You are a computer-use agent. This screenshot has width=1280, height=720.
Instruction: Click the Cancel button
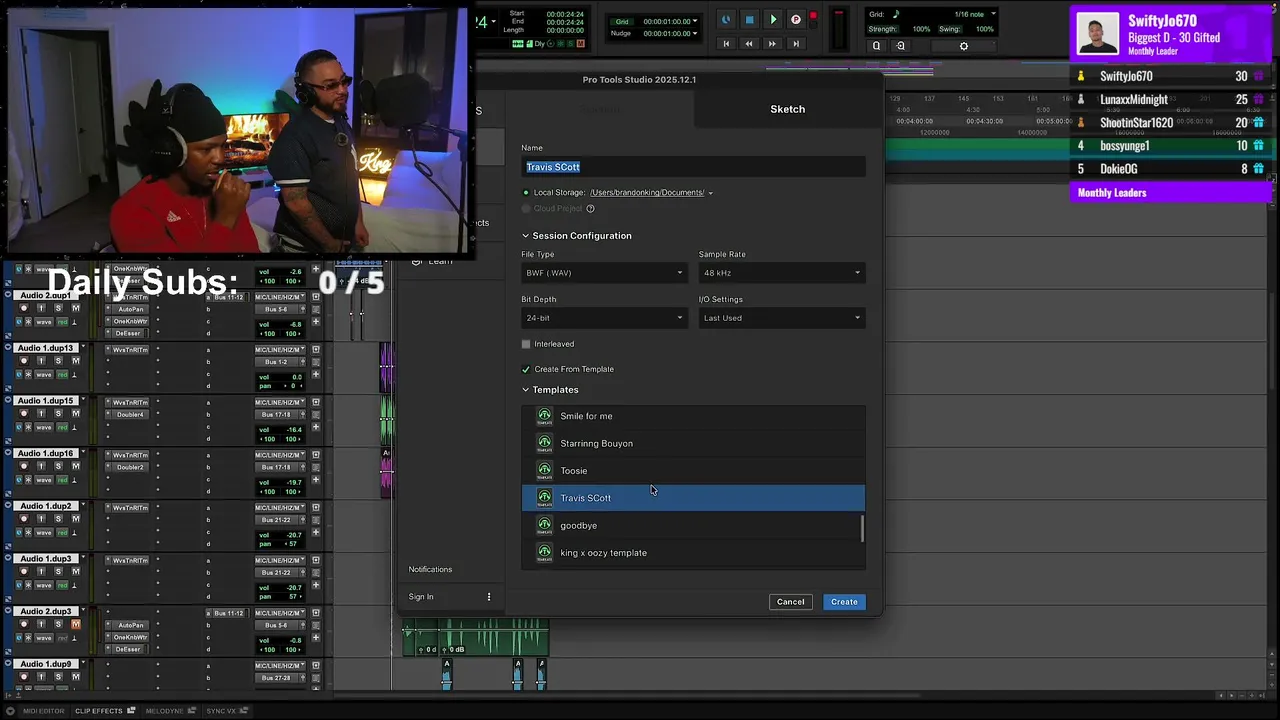[x=790, y=602]
